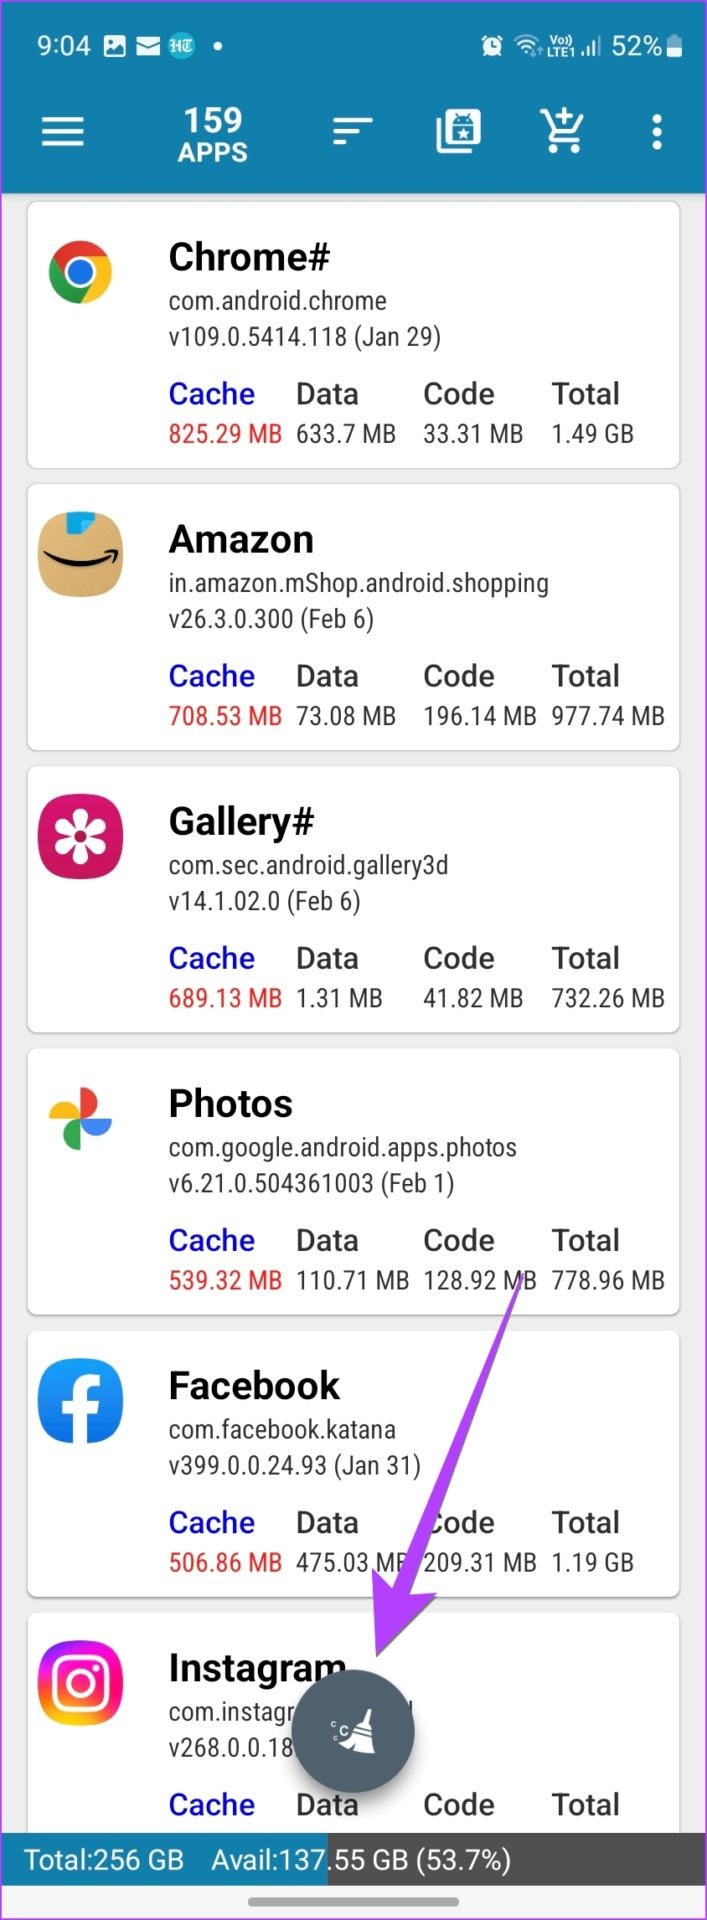Select the Photos app name entry

[x=231, y=1104]
